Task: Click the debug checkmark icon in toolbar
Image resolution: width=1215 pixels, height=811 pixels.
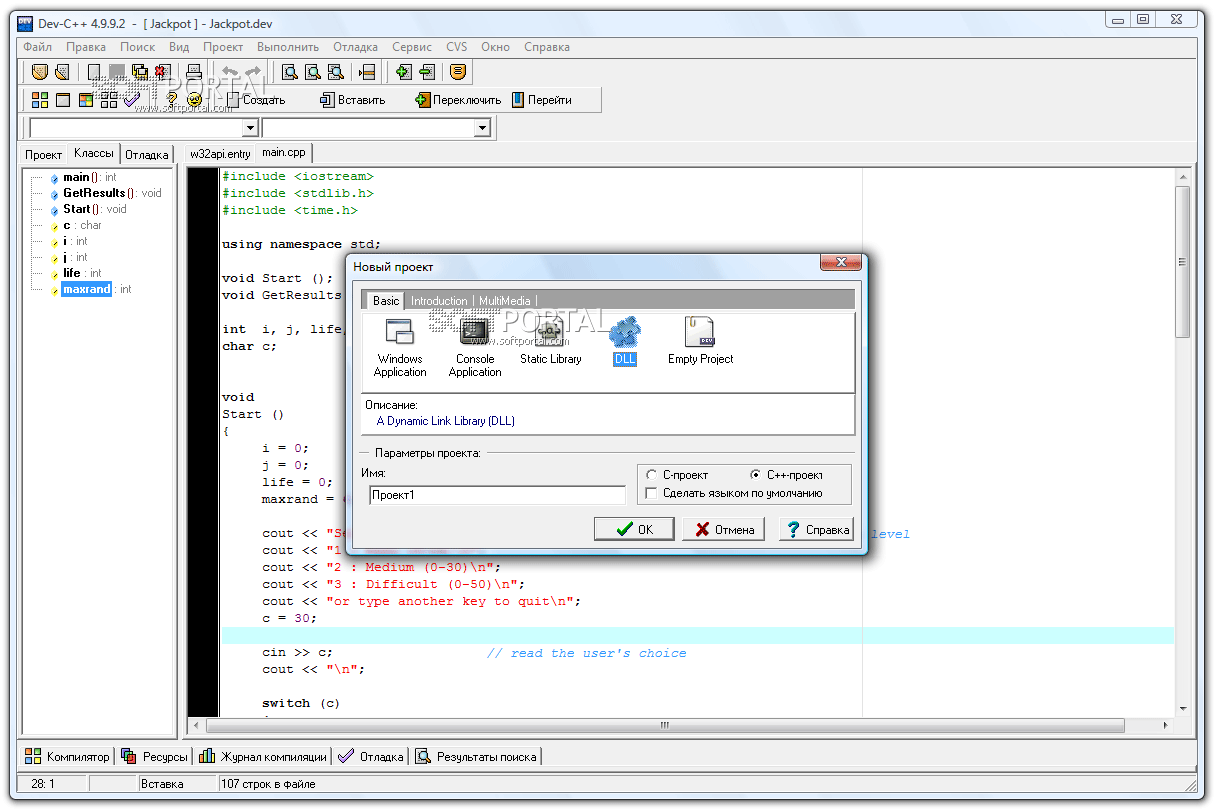Action: coord(132,100)
